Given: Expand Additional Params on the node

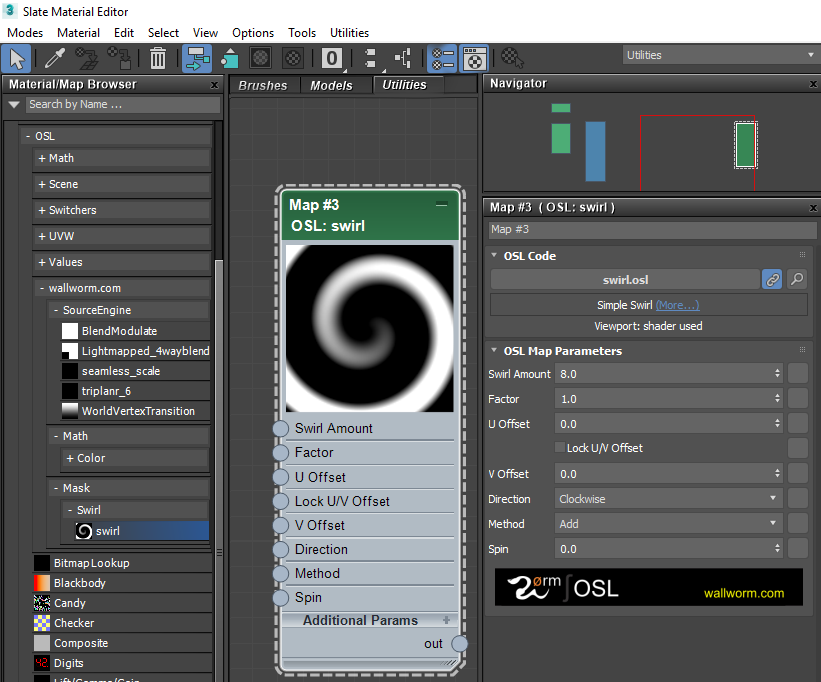Looking at the screenshot, I should click(x=446, y=620).
